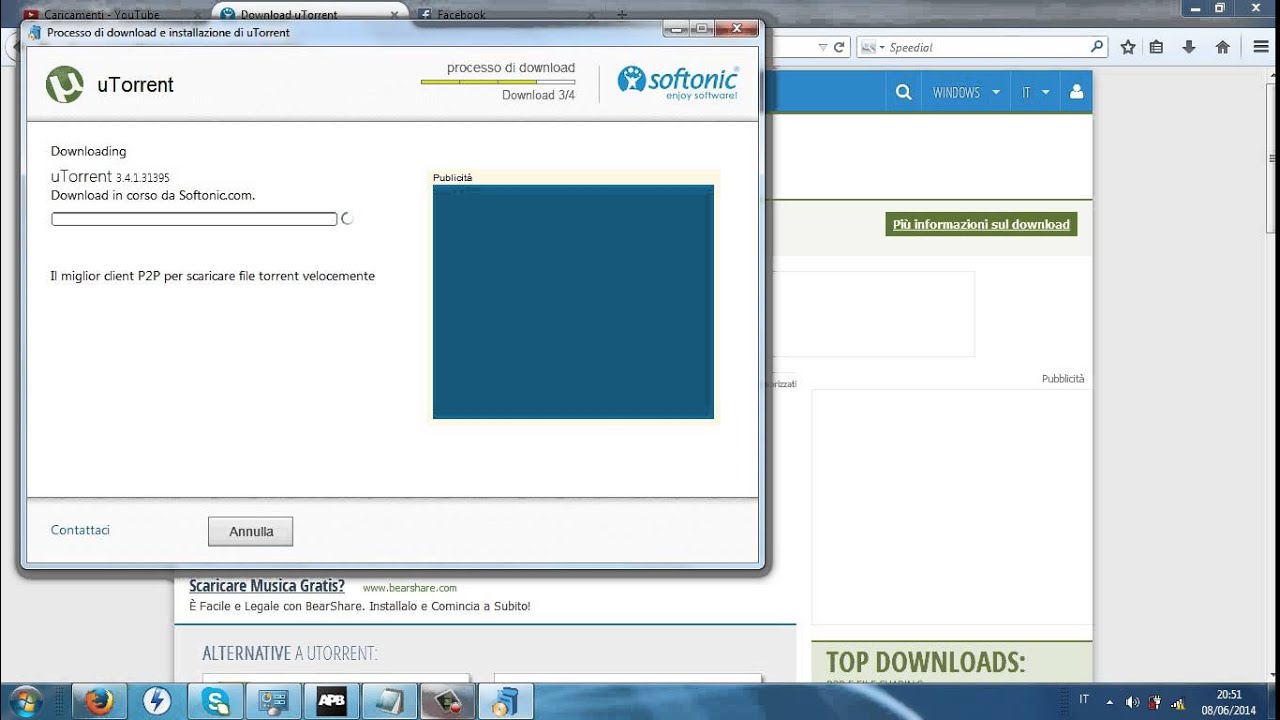Show hidden system tray icons
Viewport: 1280px width, 720px height.
1109,702
